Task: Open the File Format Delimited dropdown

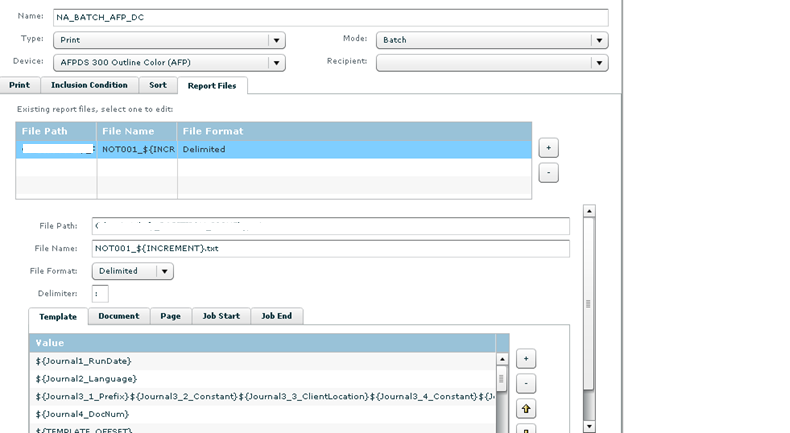Action: (165, 271)
